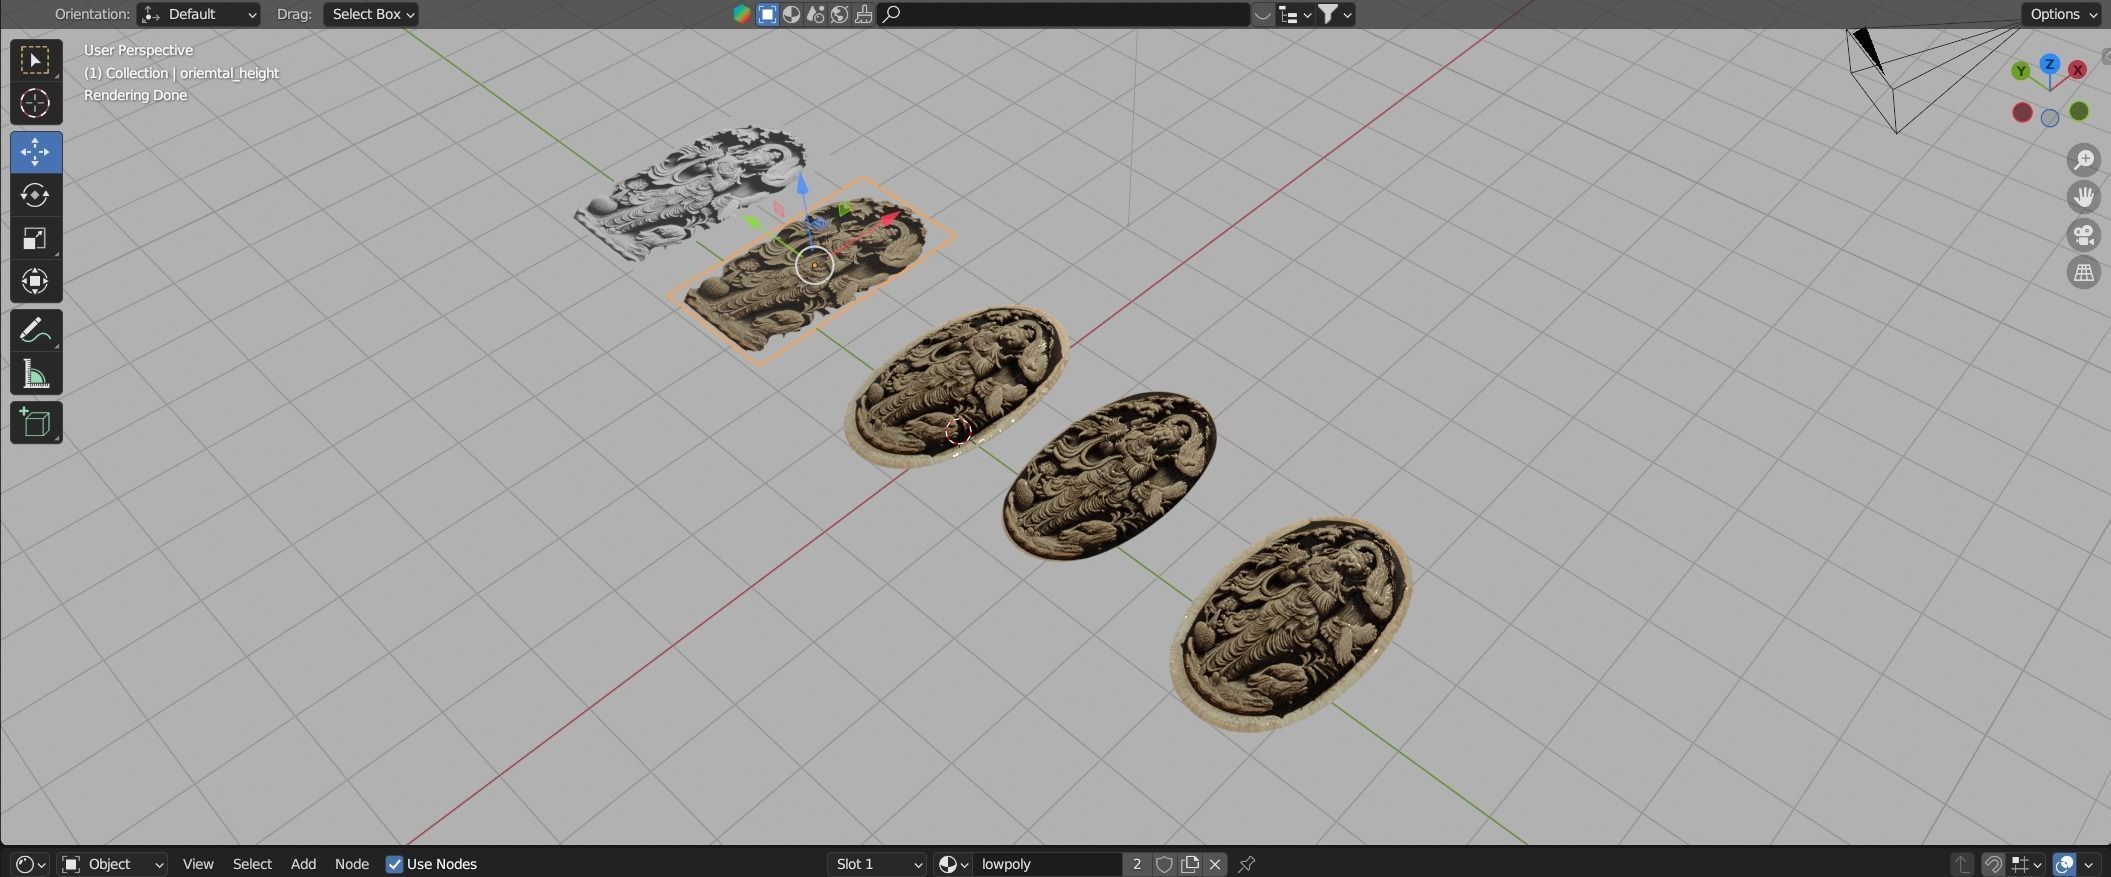Click the colorful scene display icon
The width and height of the screenshot is (2111, 877).
pyautogui.click(x=741, y=14)
